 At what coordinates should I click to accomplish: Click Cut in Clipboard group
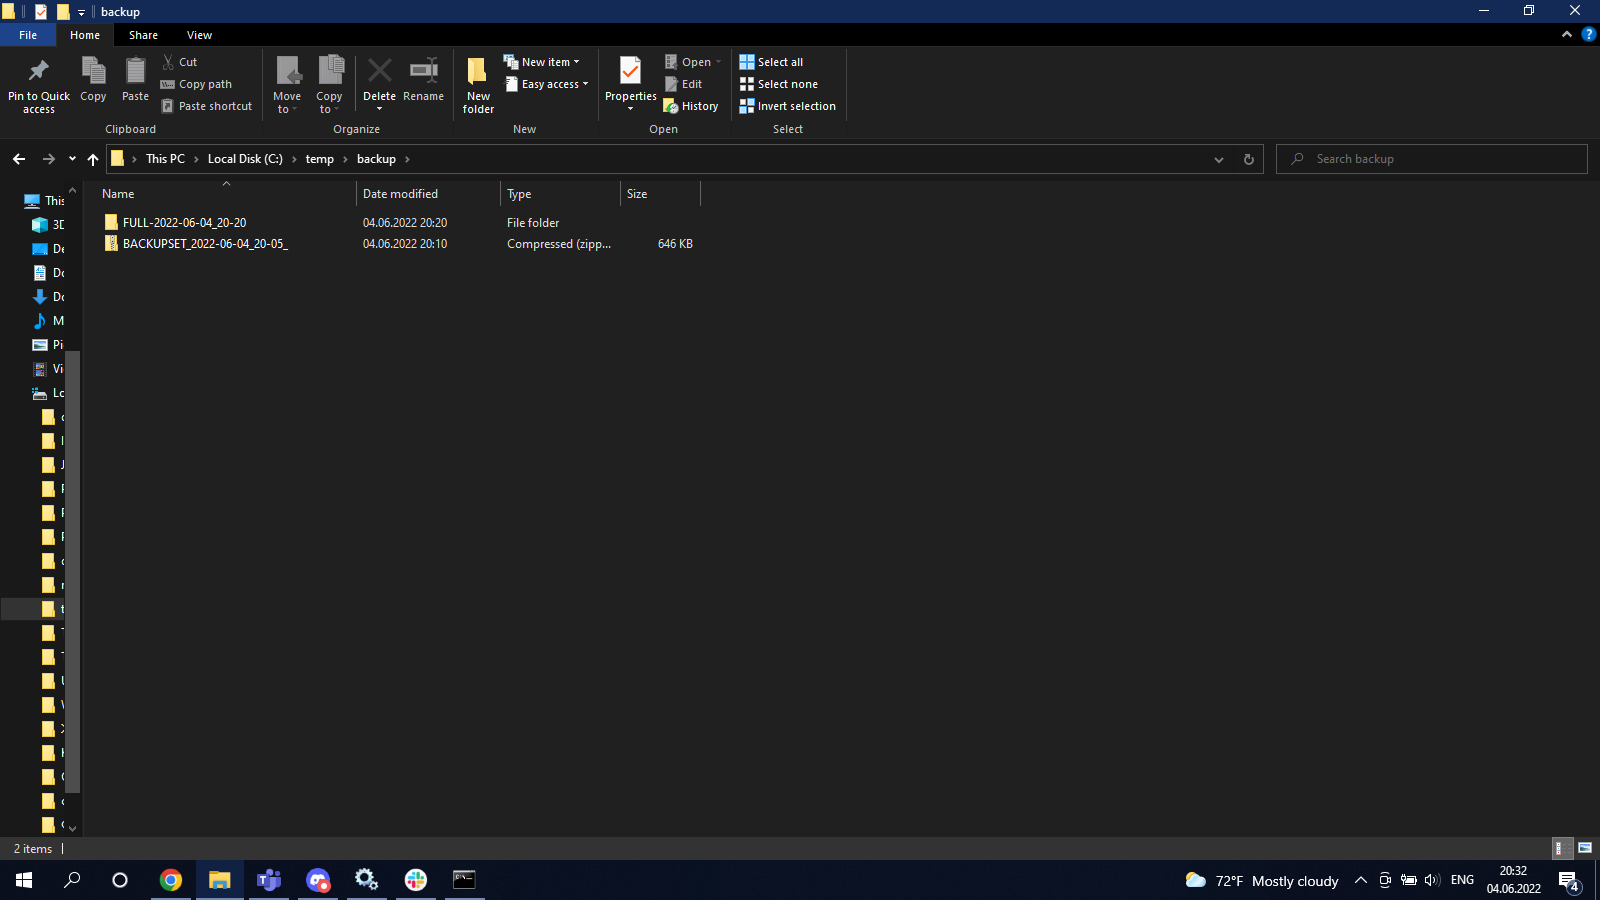[x=180, y=62]
